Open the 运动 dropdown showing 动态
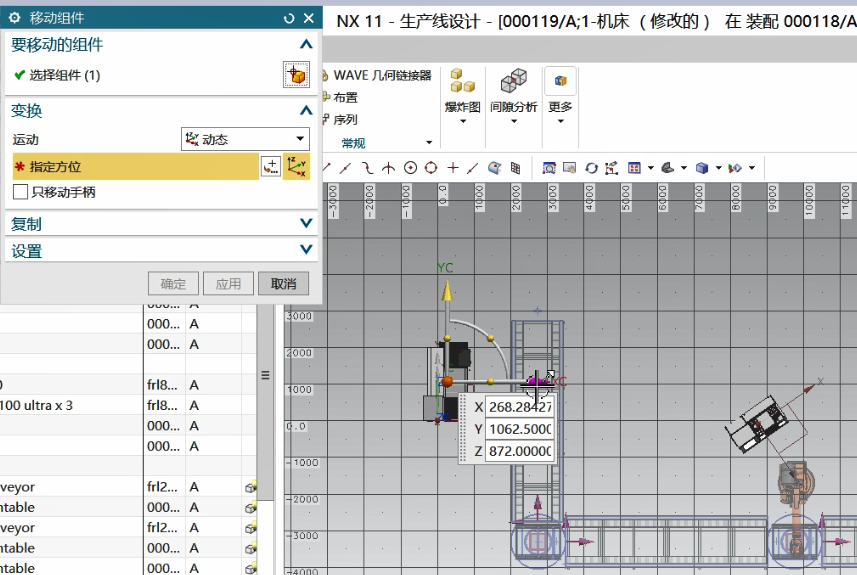Image resolution: width=857 pixels, height=575 pixels. [245, 139]
